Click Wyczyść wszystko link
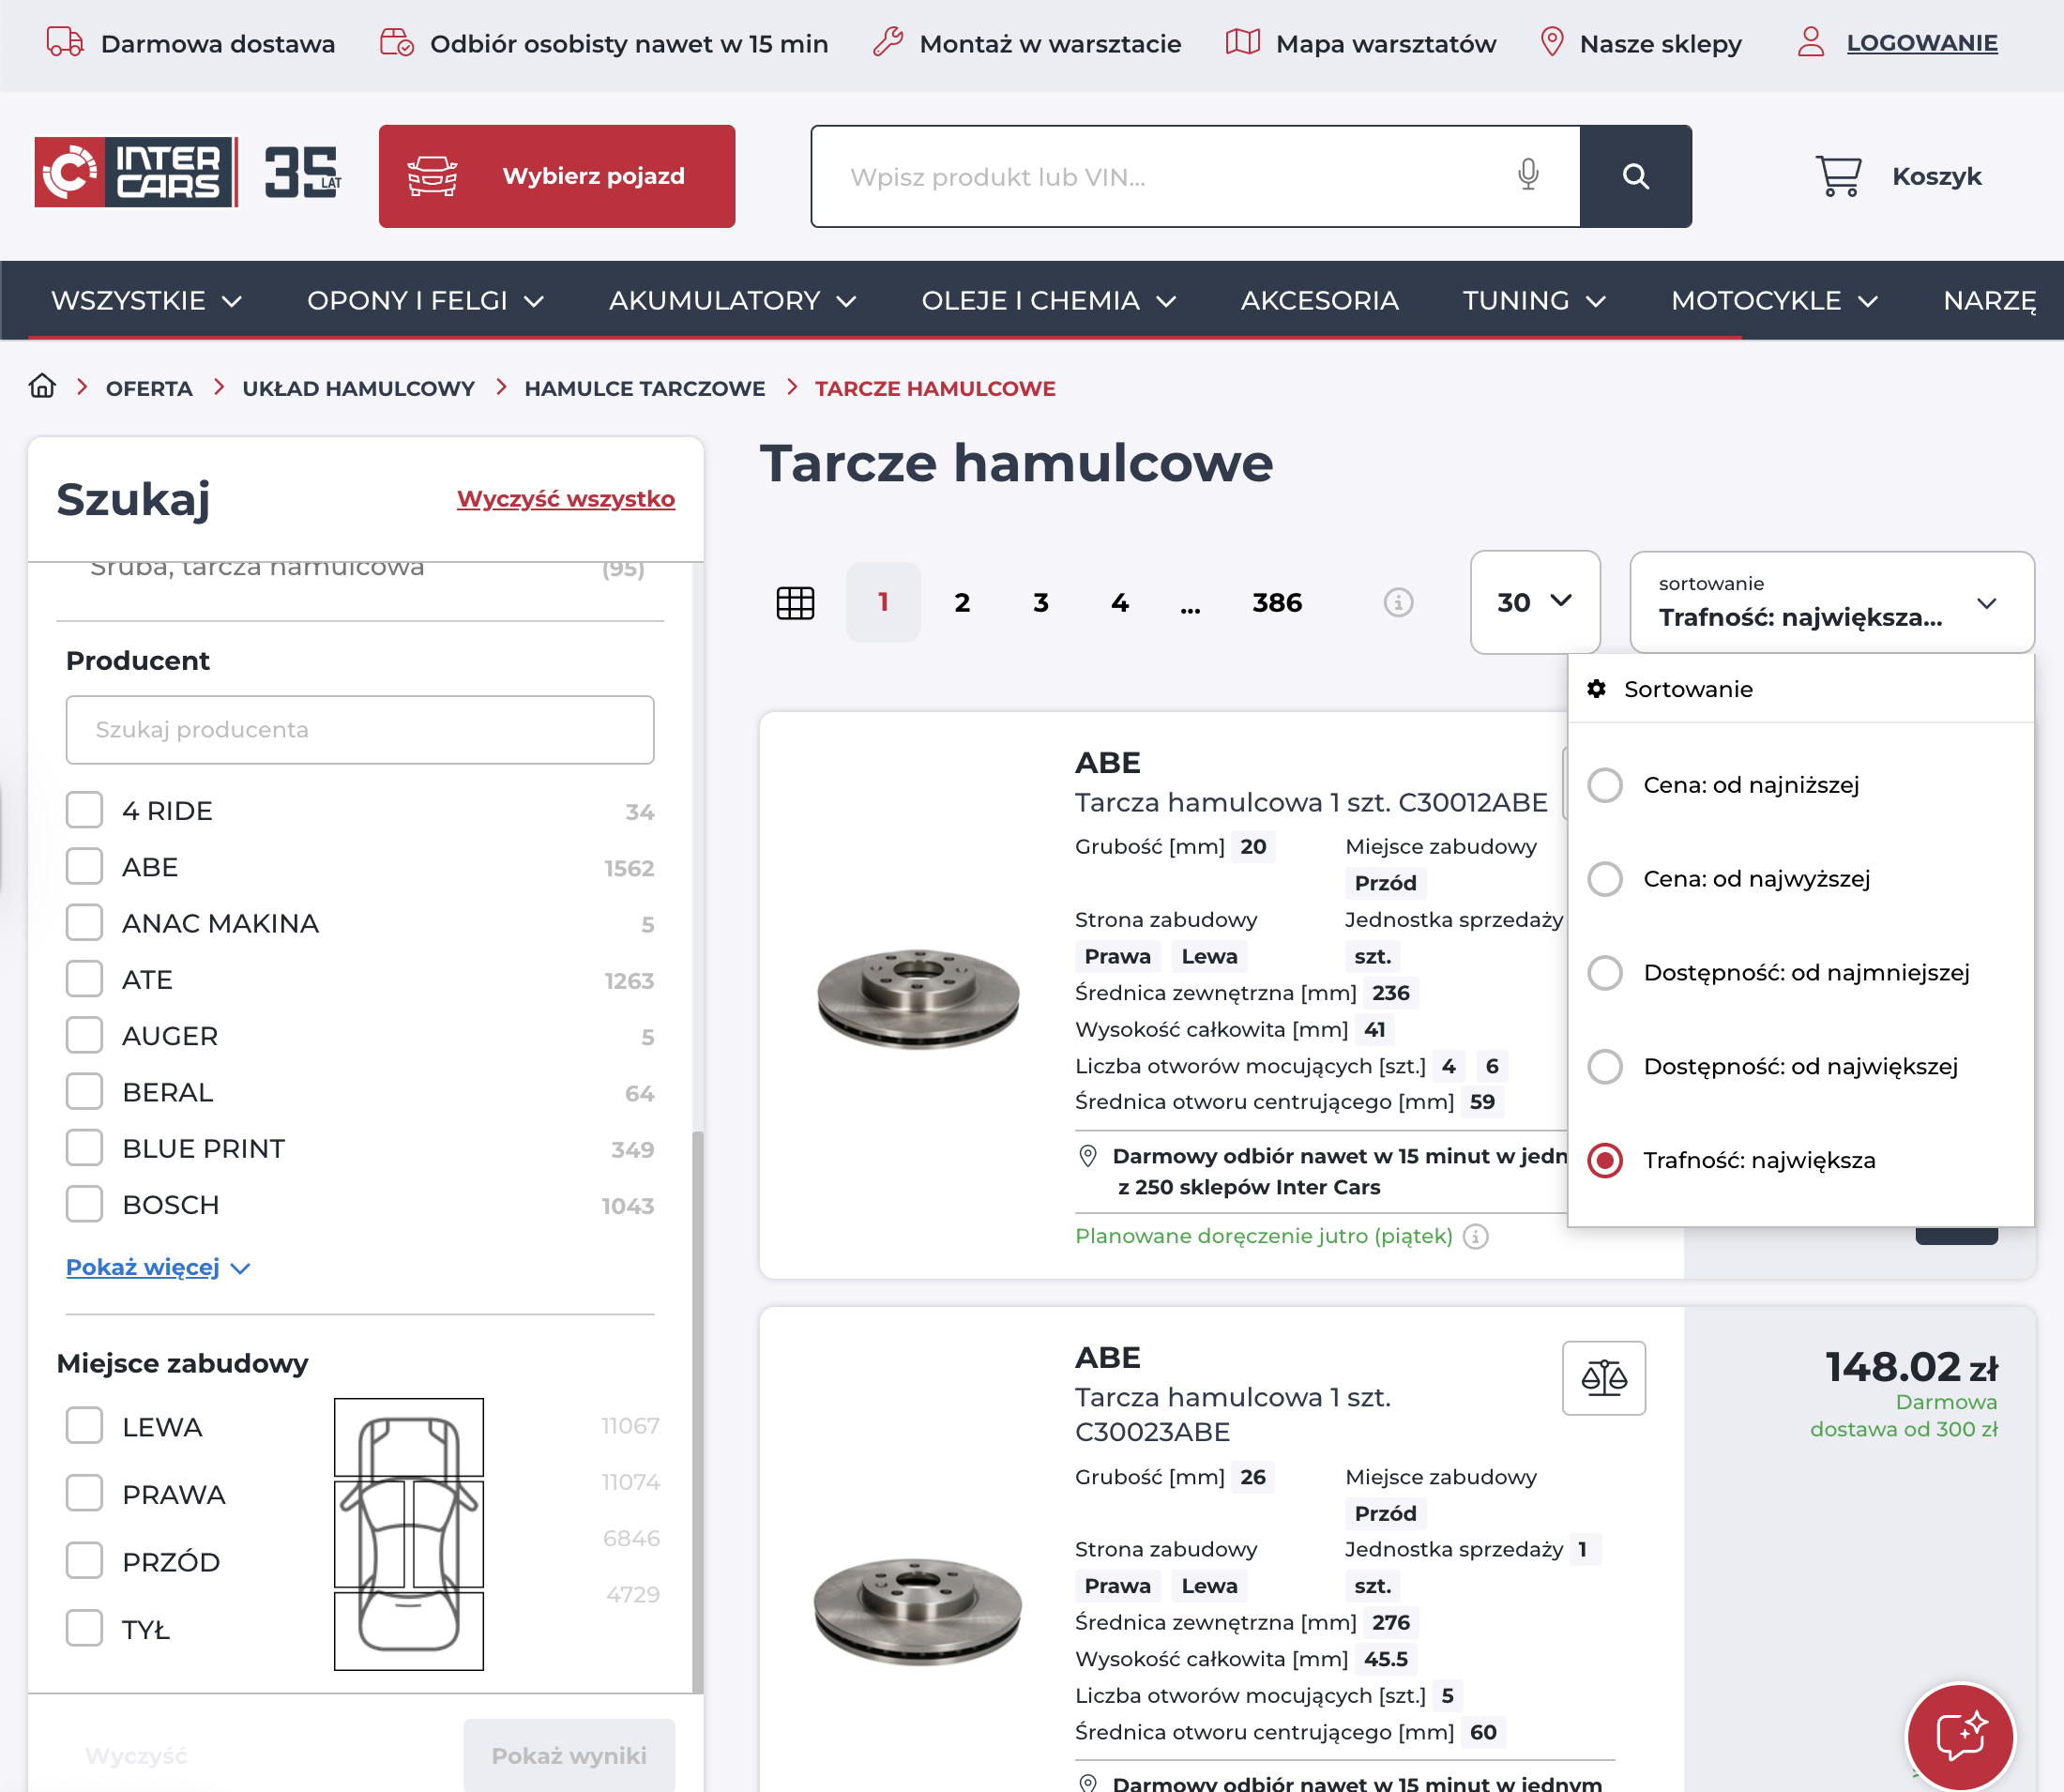Viewport: 2064px width, 1792px height. pos(565,499)
